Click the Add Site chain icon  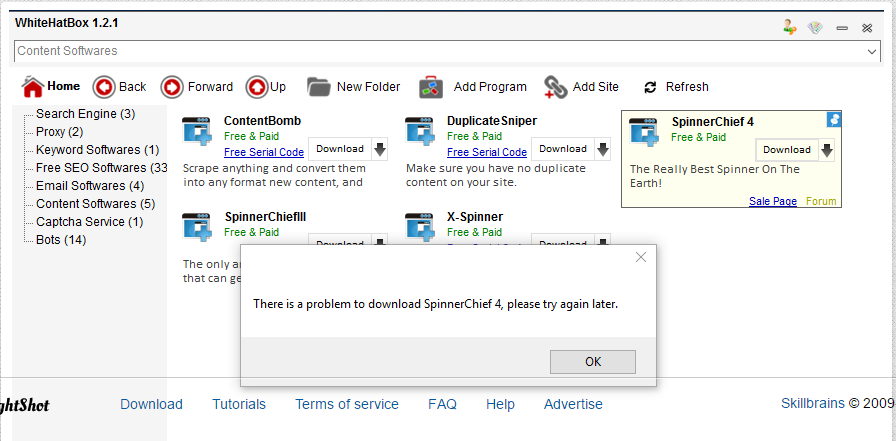pyautogui.click(x=555, y=87)
